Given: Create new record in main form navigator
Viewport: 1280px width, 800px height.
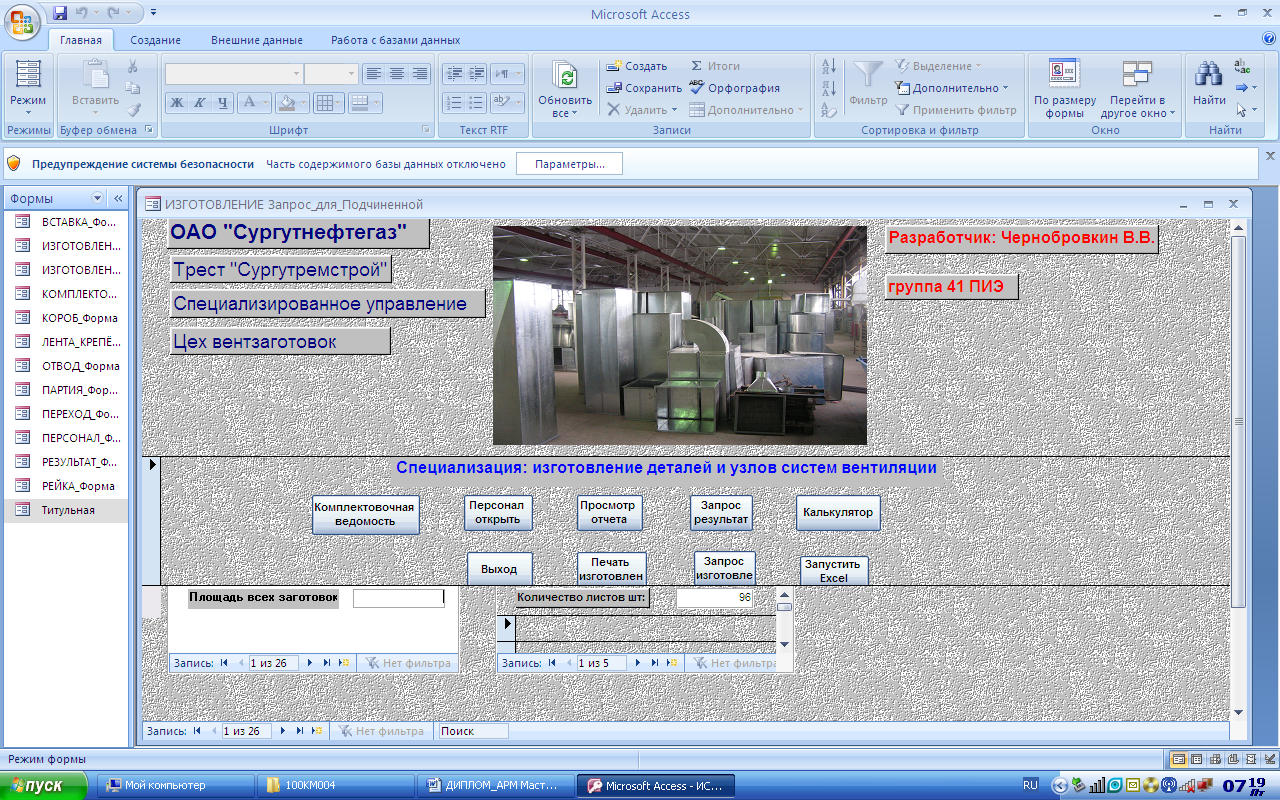Looking at the screenshot, I should 316,731.
